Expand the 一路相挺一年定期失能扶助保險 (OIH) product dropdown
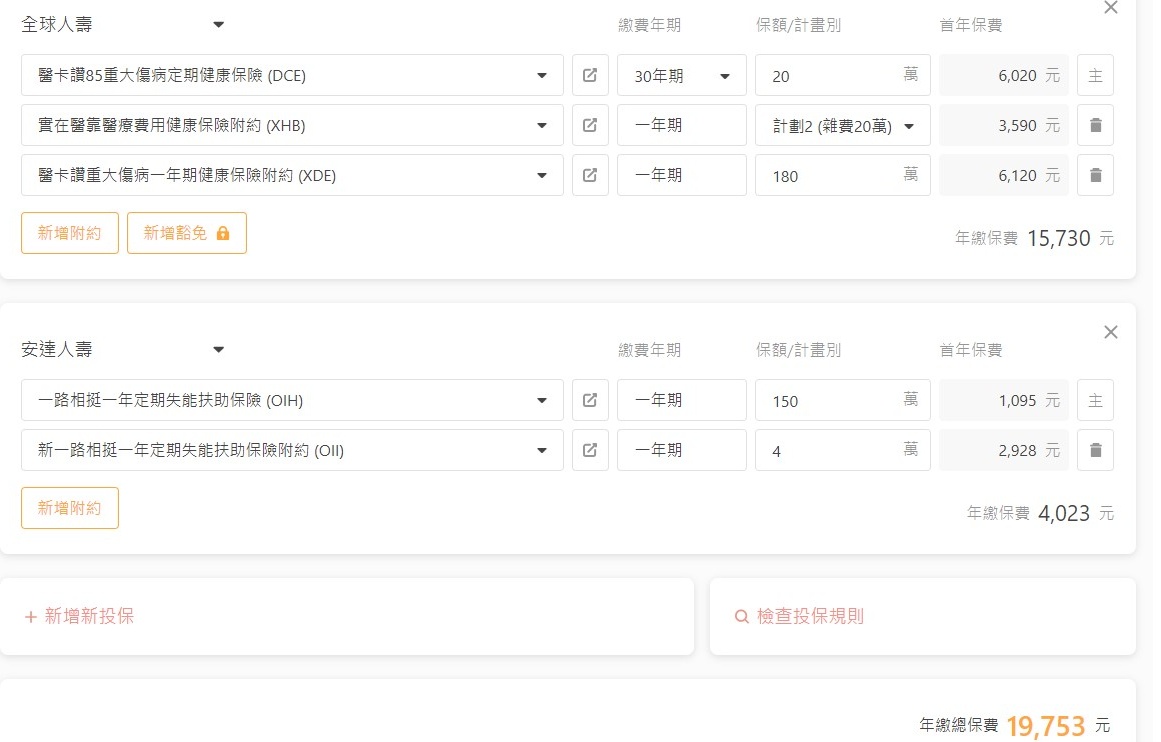 pyautogui.click(x=542, y=400)
